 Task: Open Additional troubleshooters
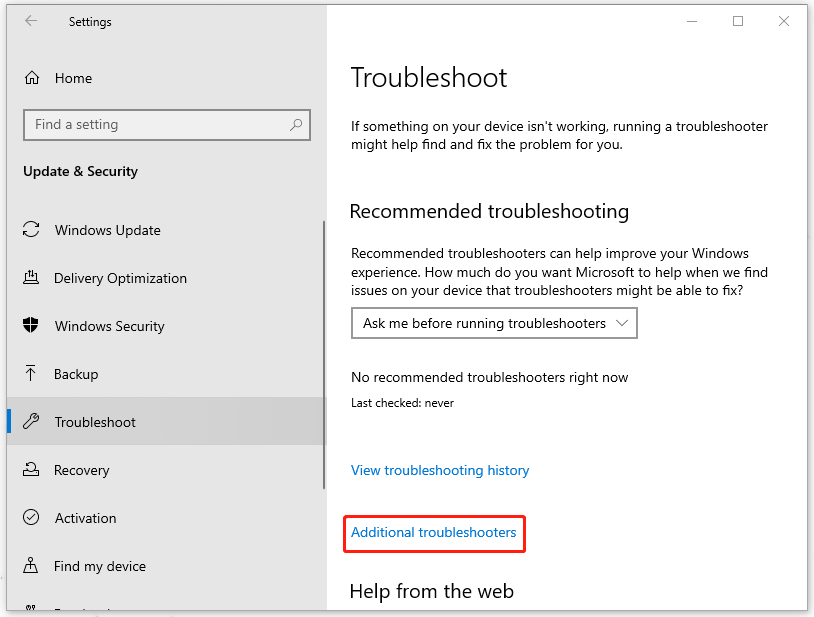pyautogui.click(x=434, y=533)
